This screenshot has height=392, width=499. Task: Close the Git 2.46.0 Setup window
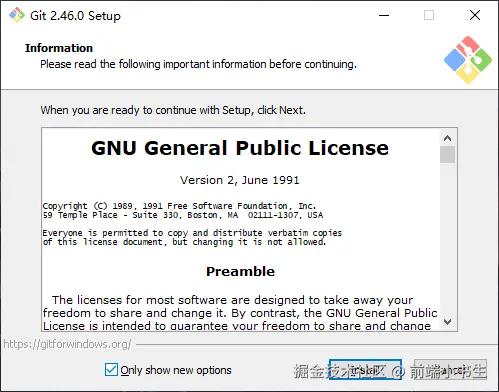(x=475, y=15)
